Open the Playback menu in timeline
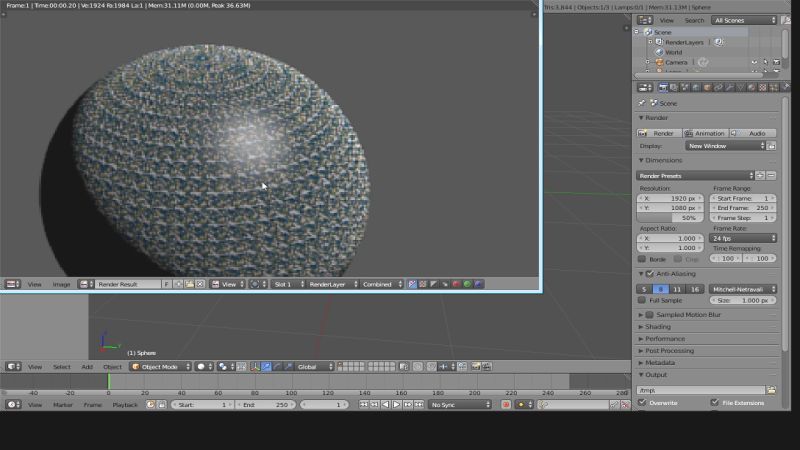The height and width of the screenshot is (450, 800). [125, 405]
